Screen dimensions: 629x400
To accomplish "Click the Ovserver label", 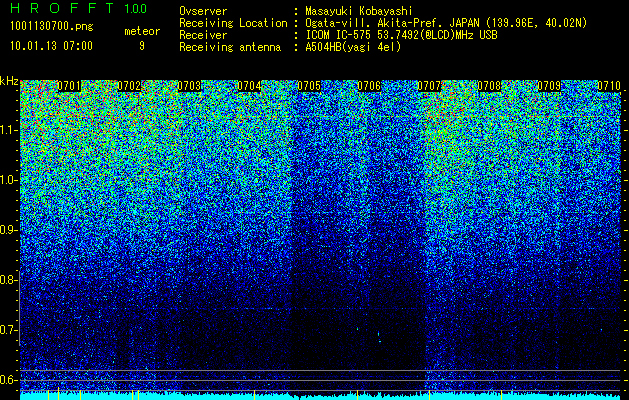I will 203,11.
